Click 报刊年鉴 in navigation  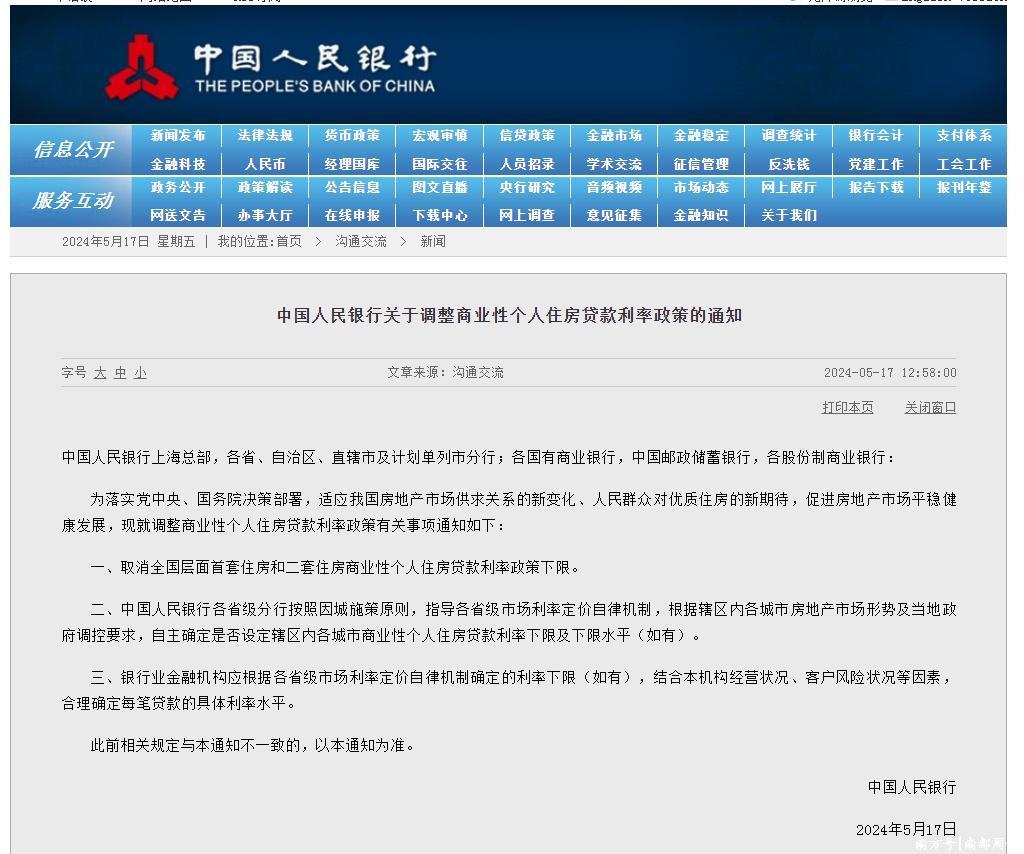pos(963,187)
